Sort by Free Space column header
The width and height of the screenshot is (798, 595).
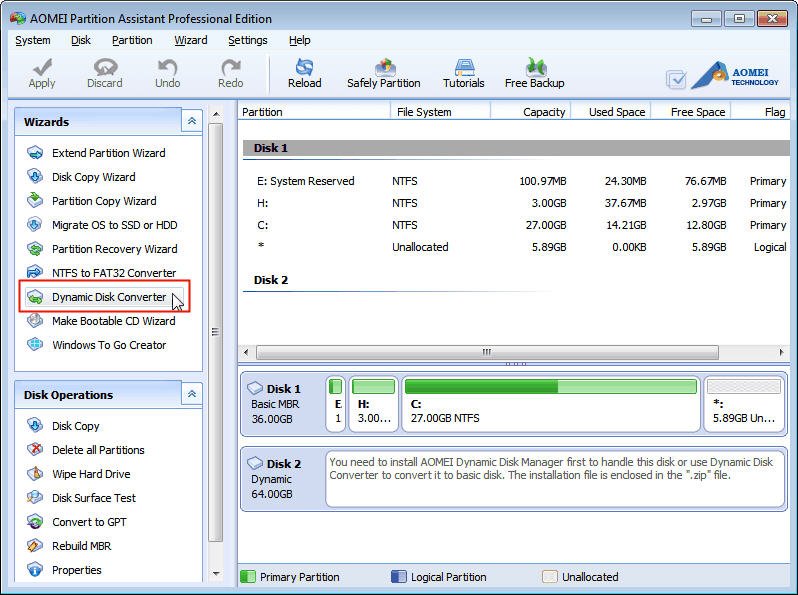point(691,112)
